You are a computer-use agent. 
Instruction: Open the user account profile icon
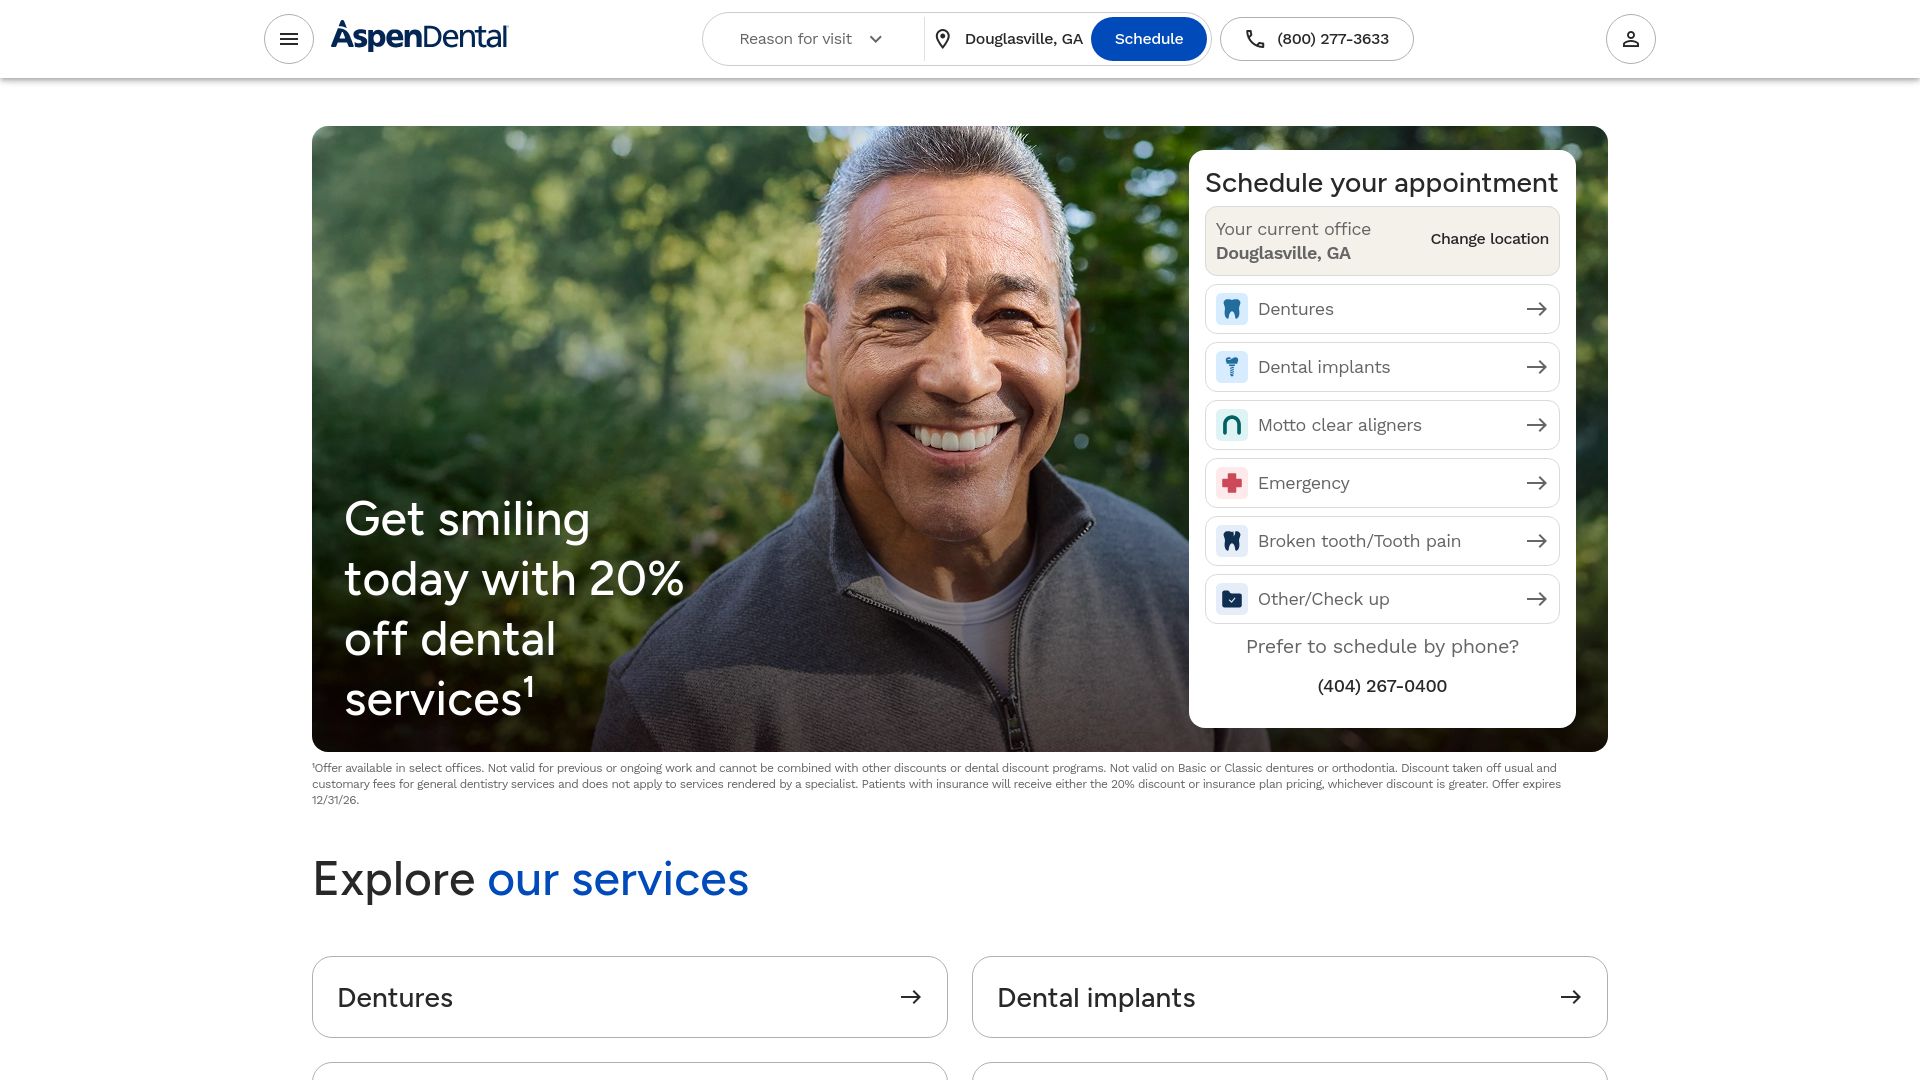1631,39
